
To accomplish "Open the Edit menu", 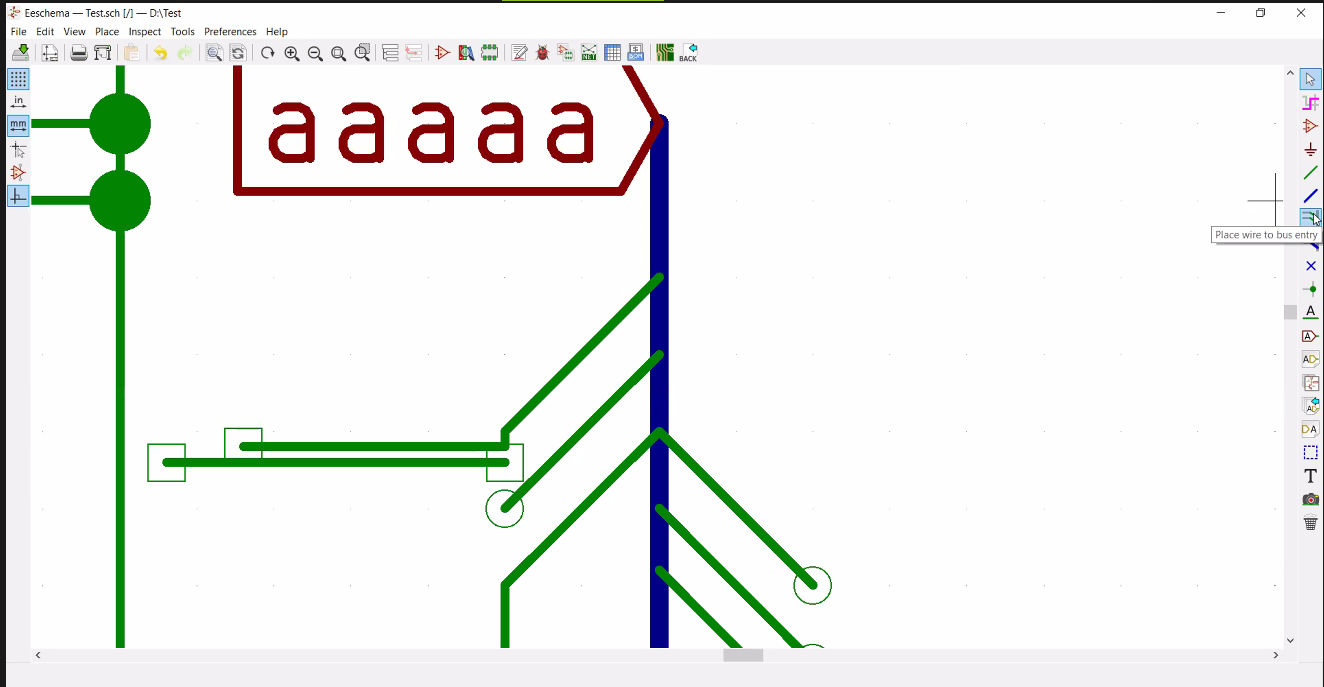I will 45,32.
